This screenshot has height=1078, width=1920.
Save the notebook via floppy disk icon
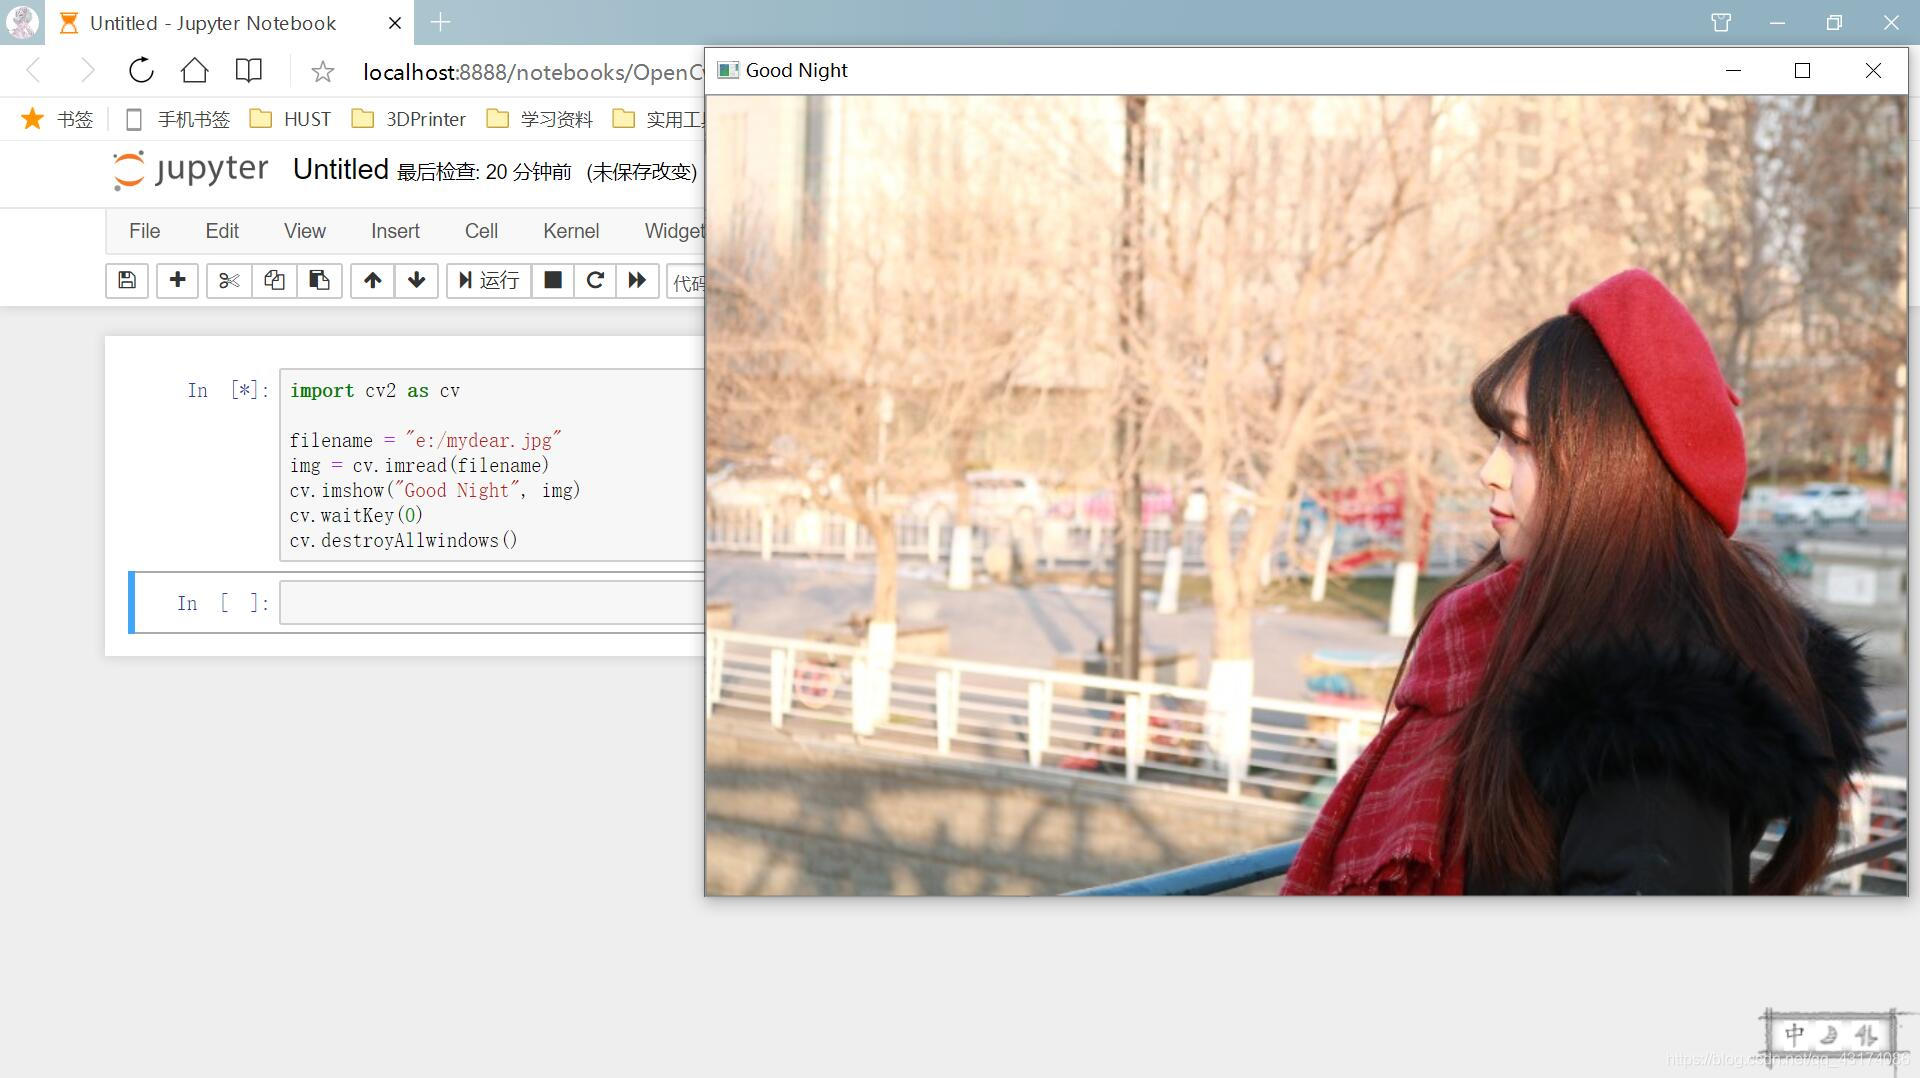(x=126, y=281)
